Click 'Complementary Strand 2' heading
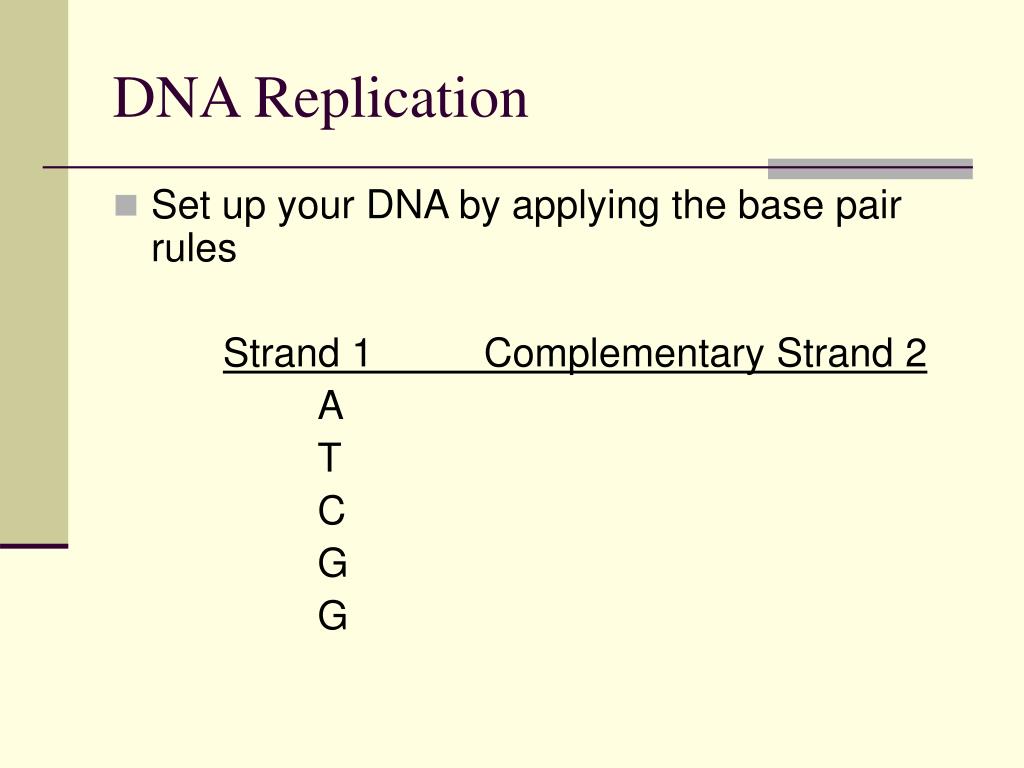The image size is (1024, 768). (x=705, y=355)
